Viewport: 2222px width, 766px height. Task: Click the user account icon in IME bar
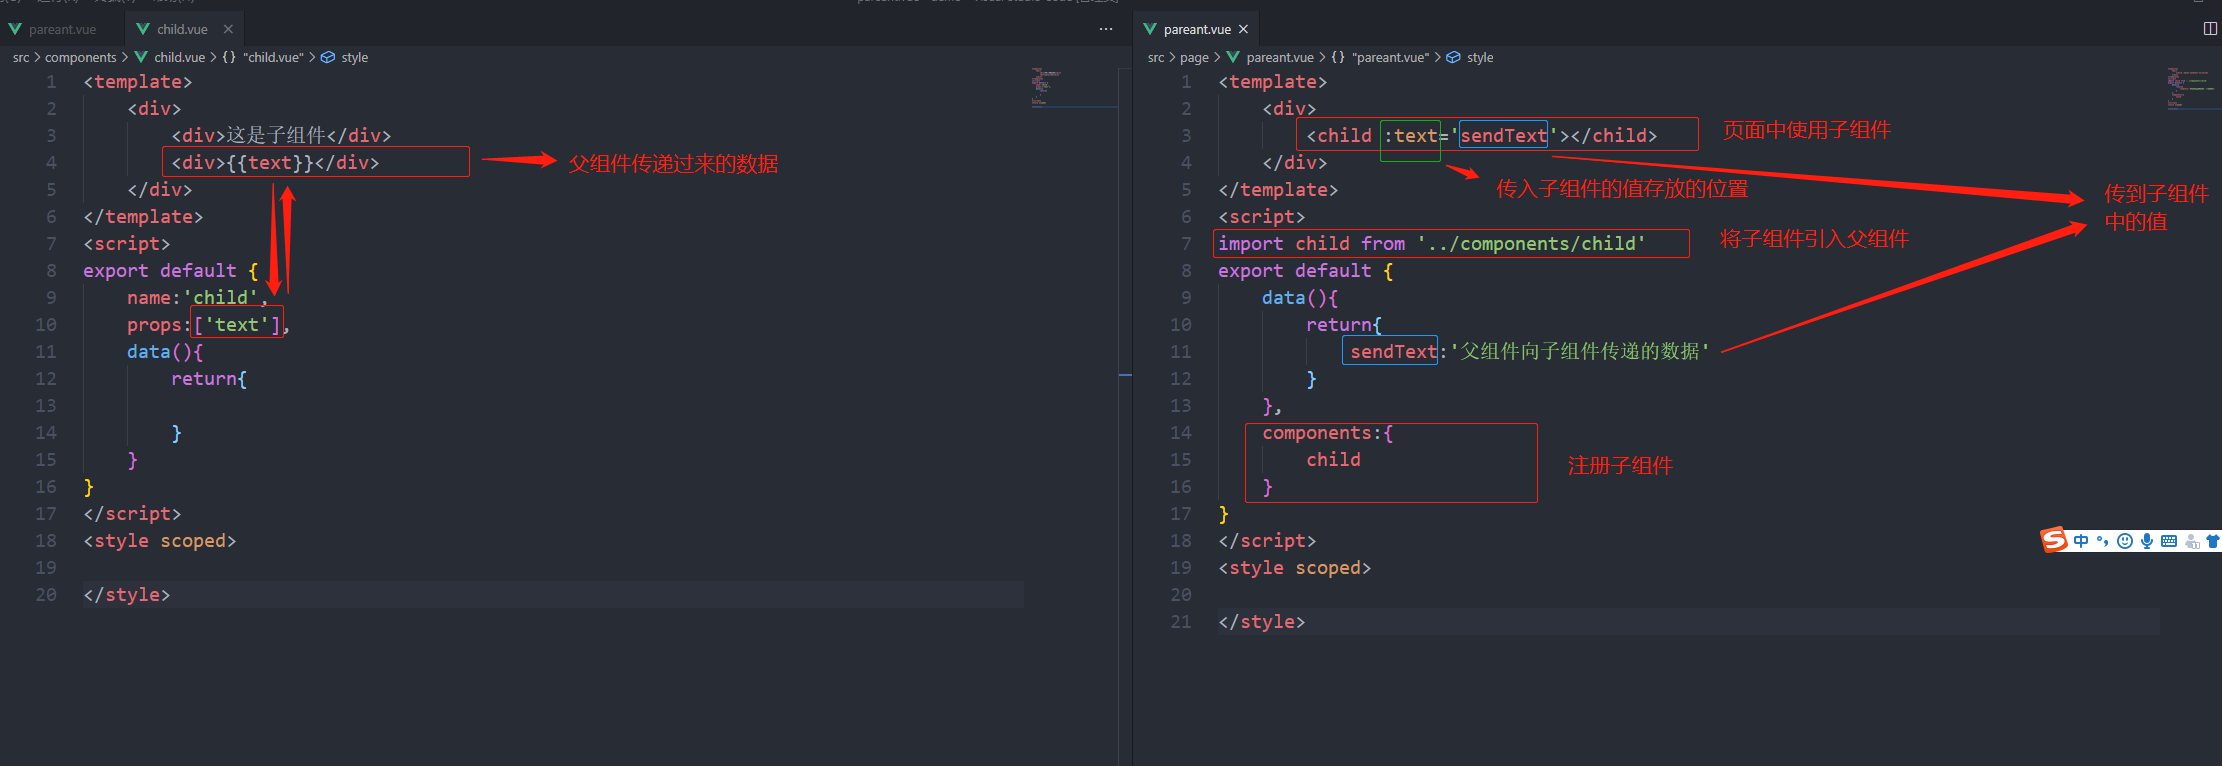(2192, 541)
